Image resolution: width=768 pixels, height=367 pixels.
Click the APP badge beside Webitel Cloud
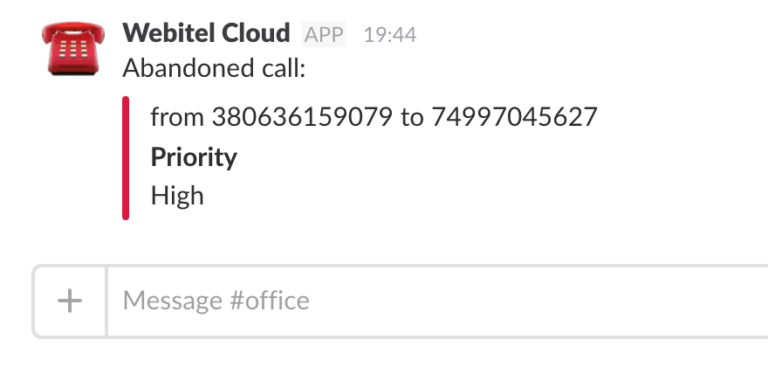coord(324,34)
